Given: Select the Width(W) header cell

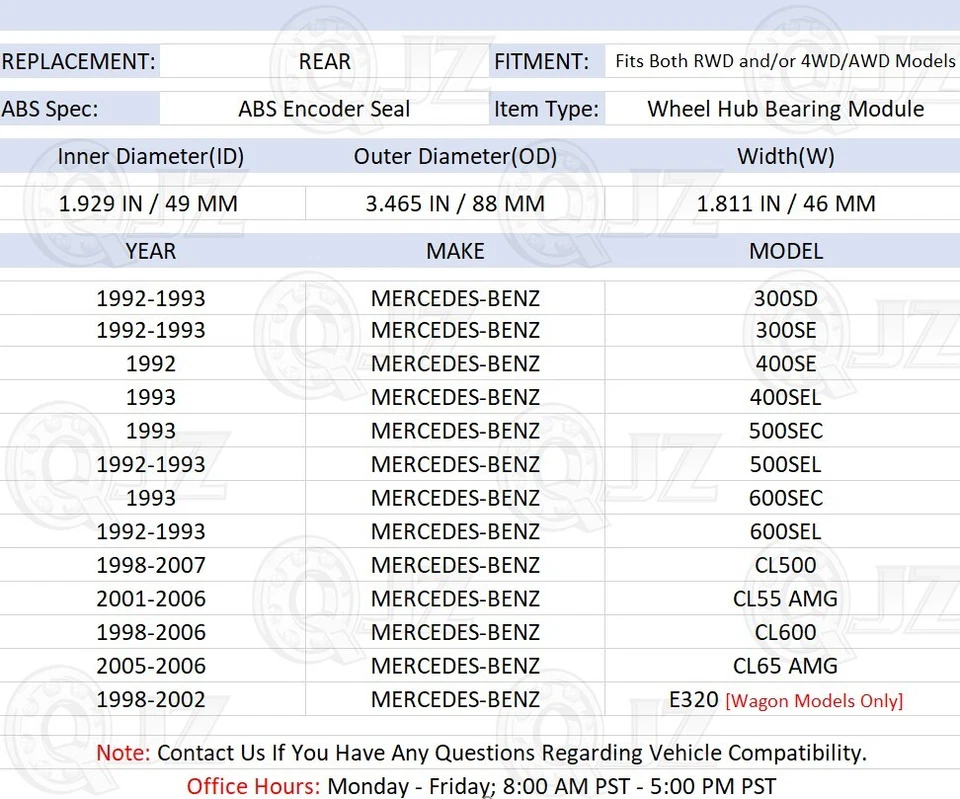Looking at the screenshot, I should [786, 156].
